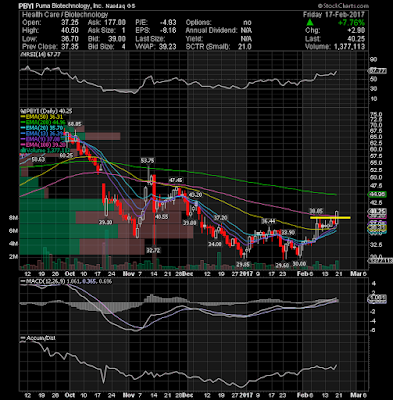Click the 32.72 low price label

coord(153,250)
